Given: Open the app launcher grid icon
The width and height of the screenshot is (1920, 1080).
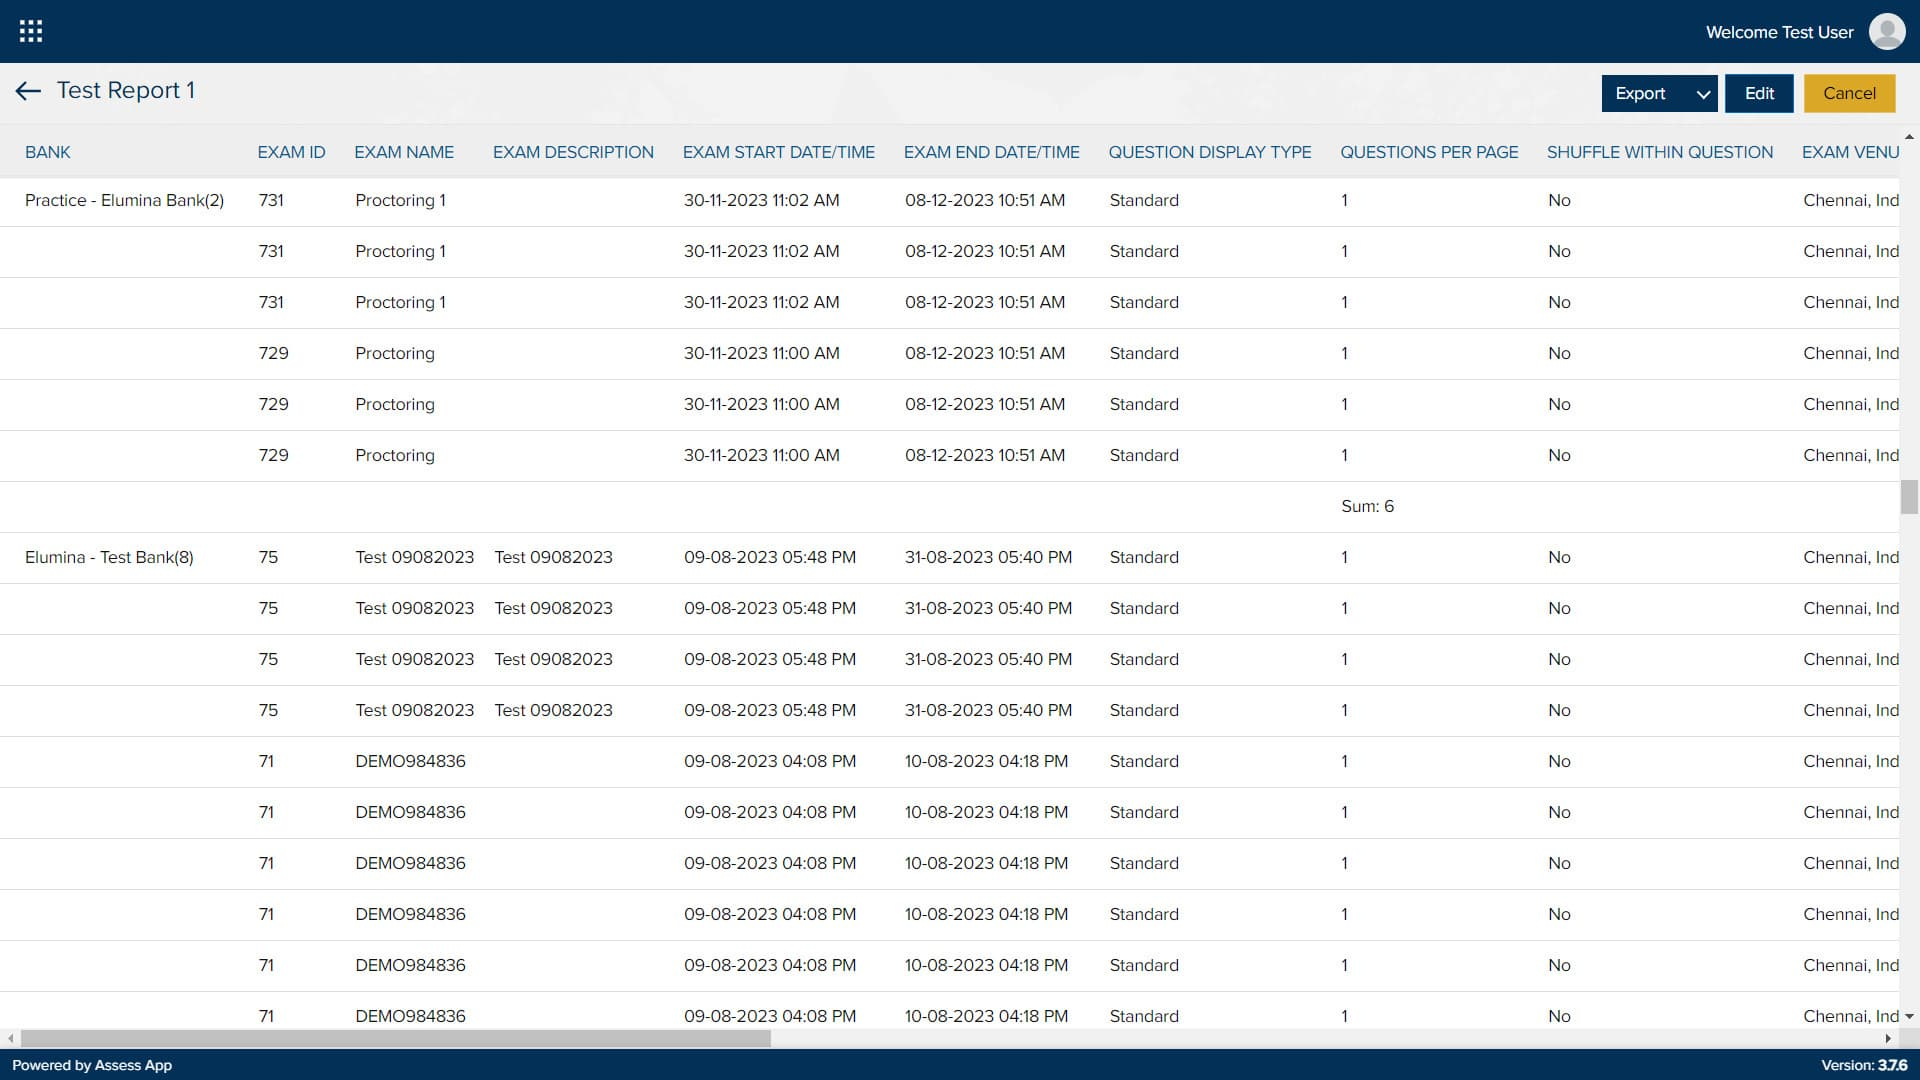Looking at the screenshot, I should (31, 31).
